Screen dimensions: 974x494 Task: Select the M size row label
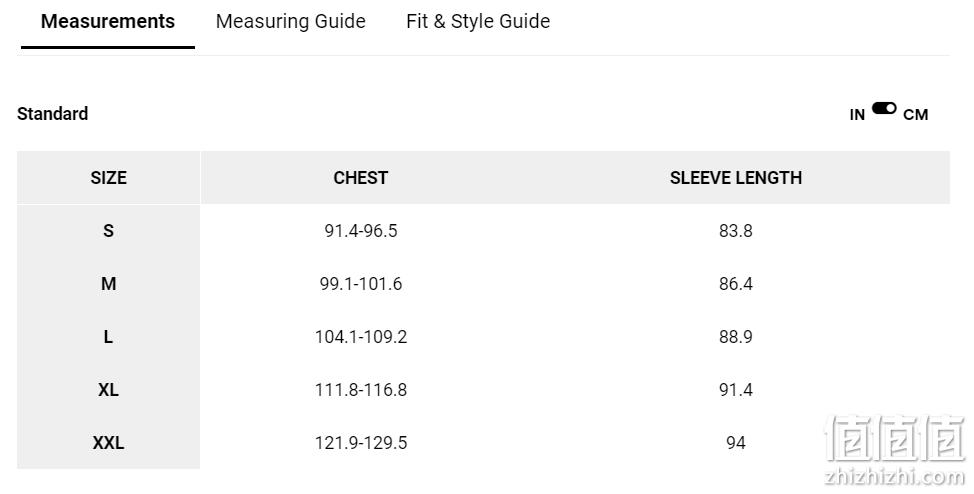click(109, 284)
